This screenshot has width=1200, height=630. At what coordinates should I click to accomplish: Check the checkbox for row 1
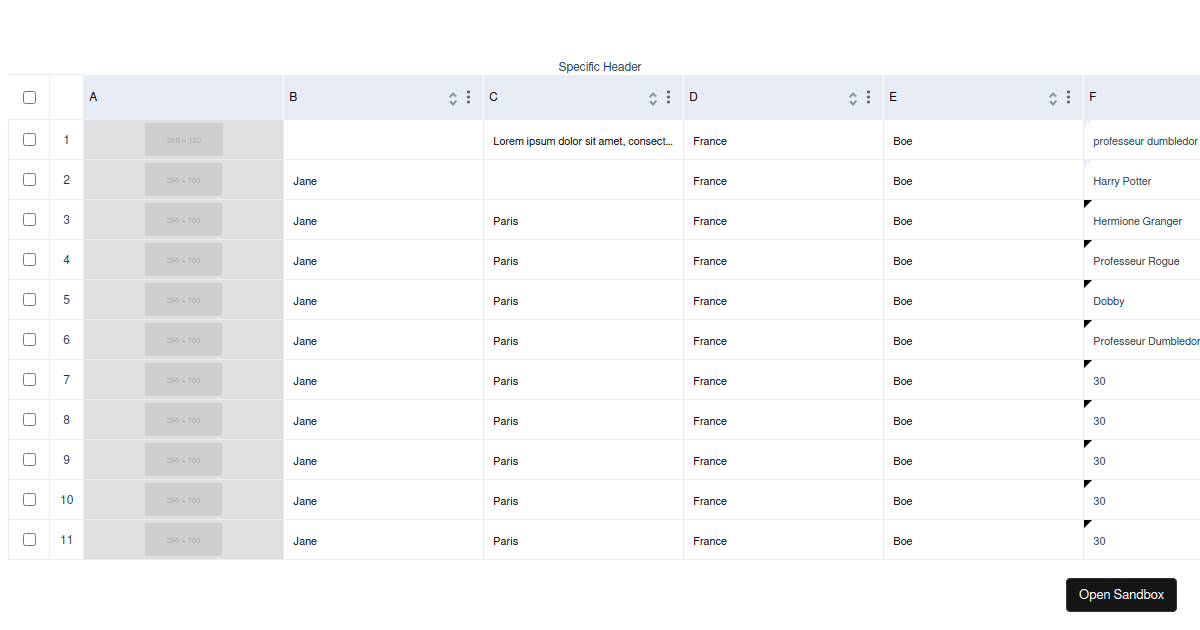coord(29,140)
